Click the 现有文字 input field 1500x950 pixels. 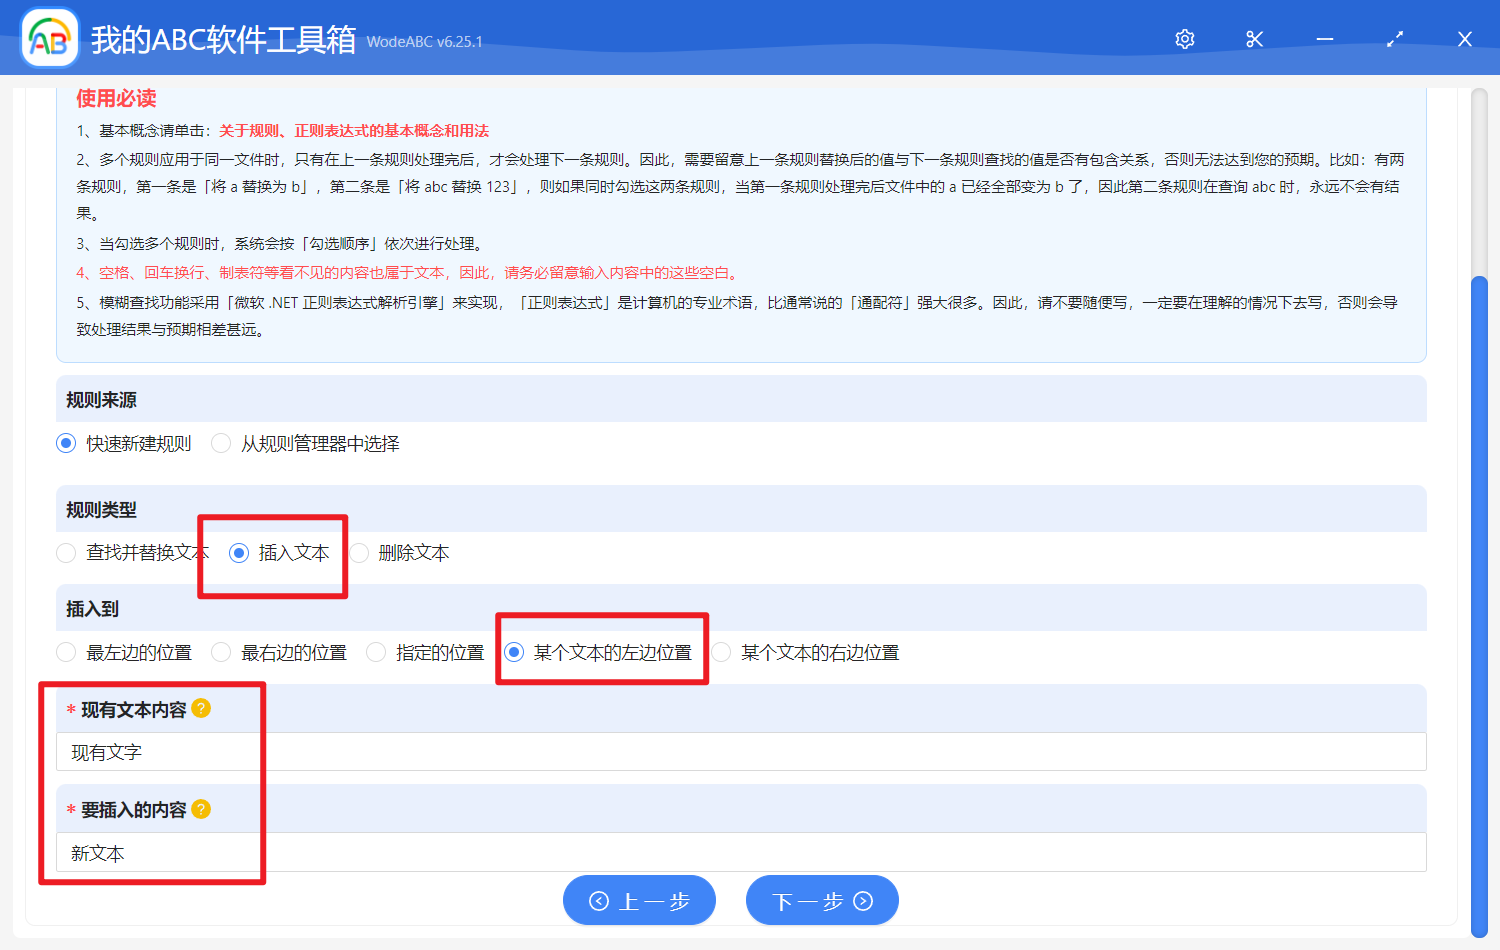pyautogui.click(x=400, y=751)
